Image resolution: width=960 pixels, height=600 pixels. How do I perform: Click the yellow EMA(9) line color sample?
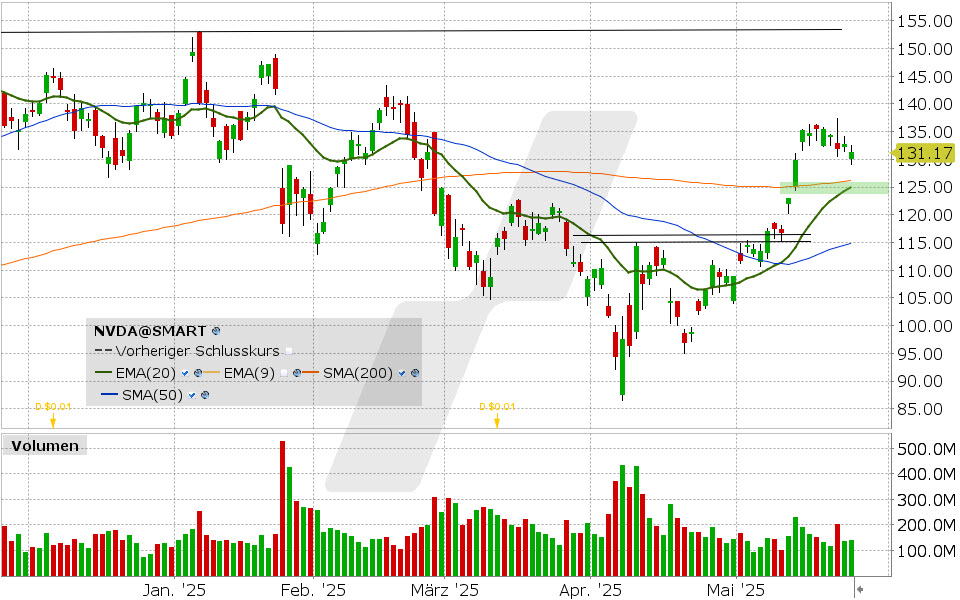[x=212, y=373]
